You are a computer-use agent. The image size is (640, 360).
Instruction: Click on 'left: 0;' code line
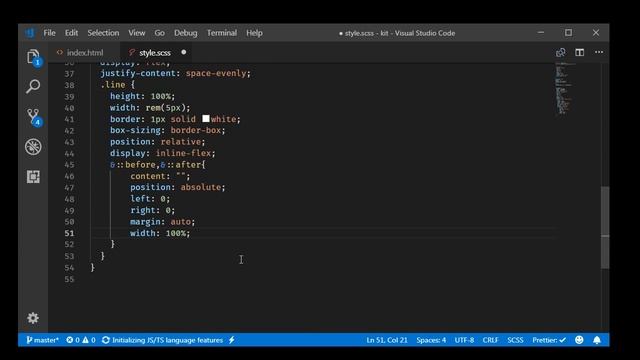[x=150, y=199]
